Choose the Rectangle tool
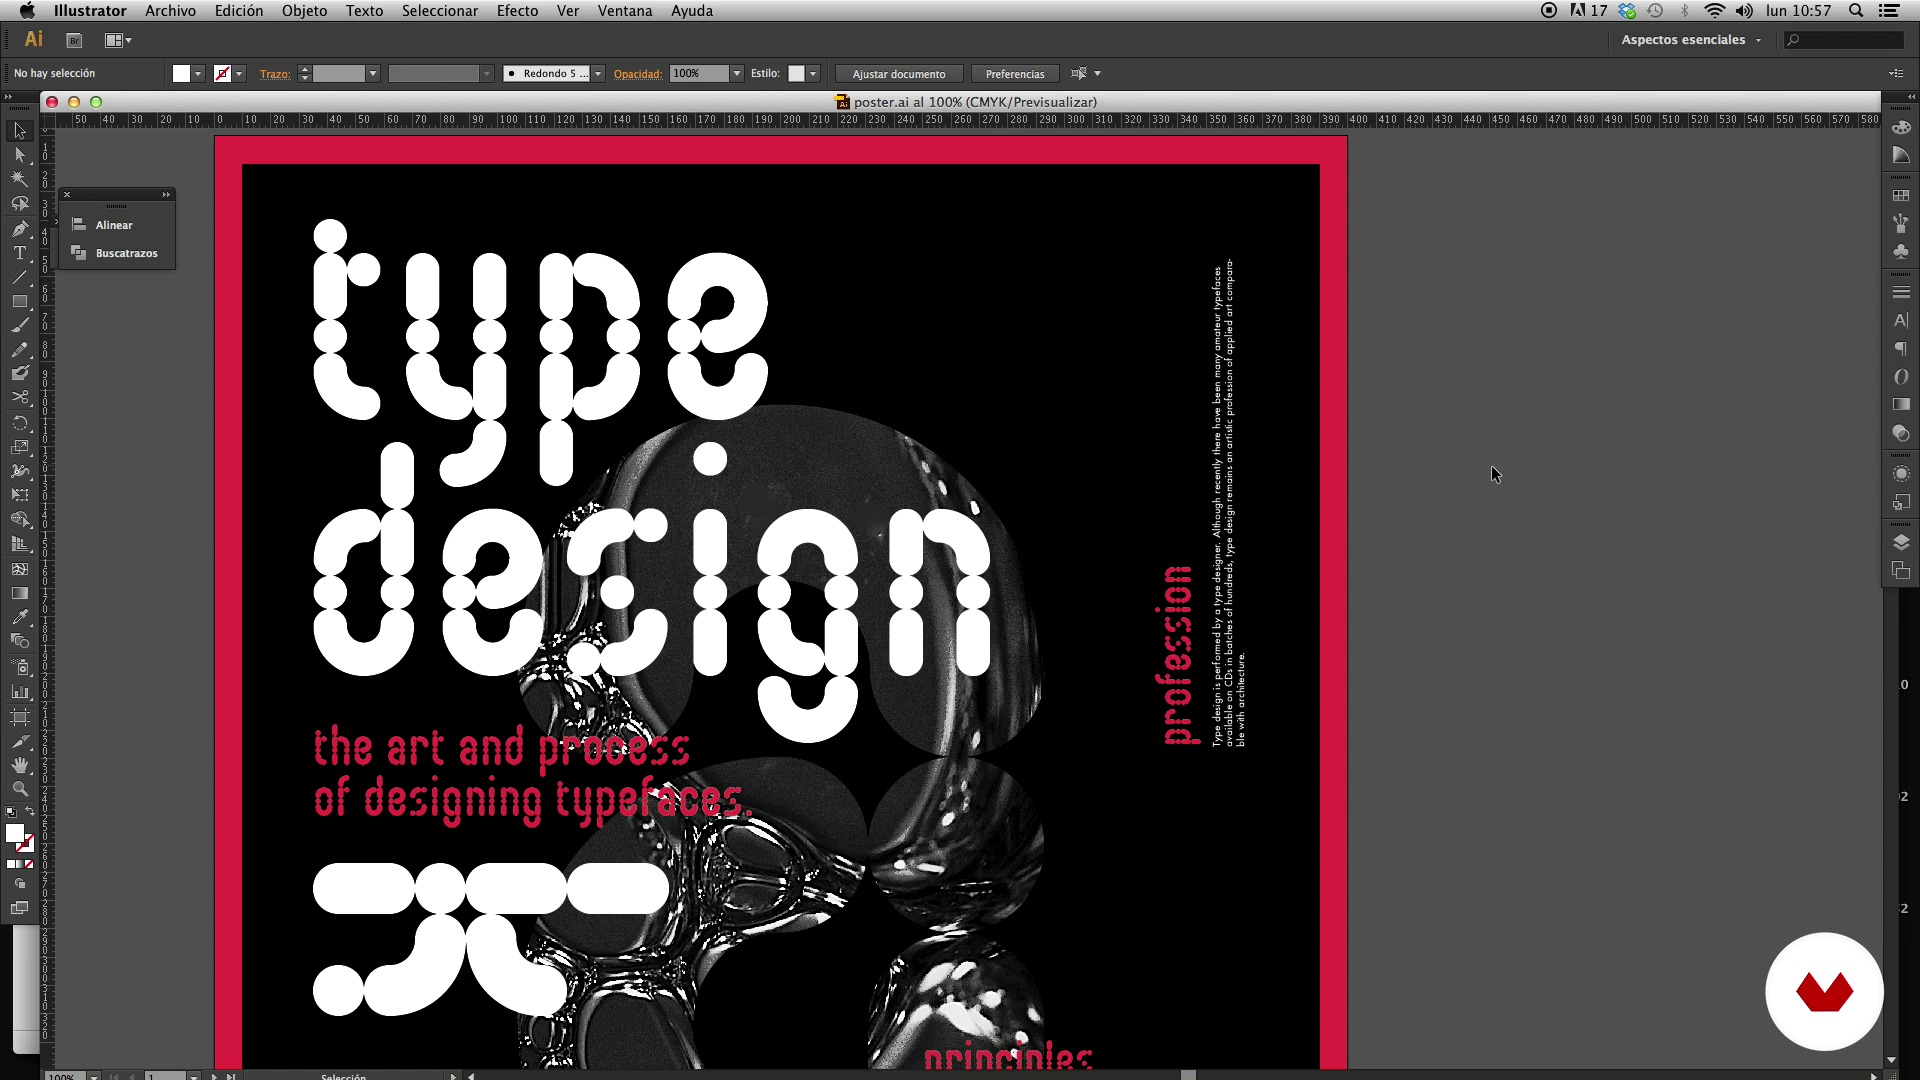 click(x=20, y=301)
